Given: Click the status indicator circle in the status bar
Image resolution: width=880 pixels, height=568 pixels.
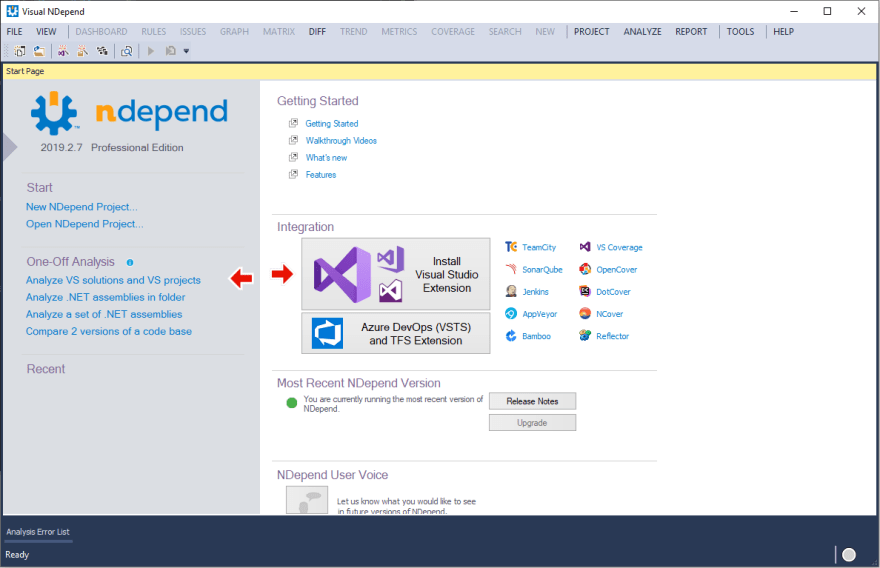Looking at the screenshot, I should point(849,555).
